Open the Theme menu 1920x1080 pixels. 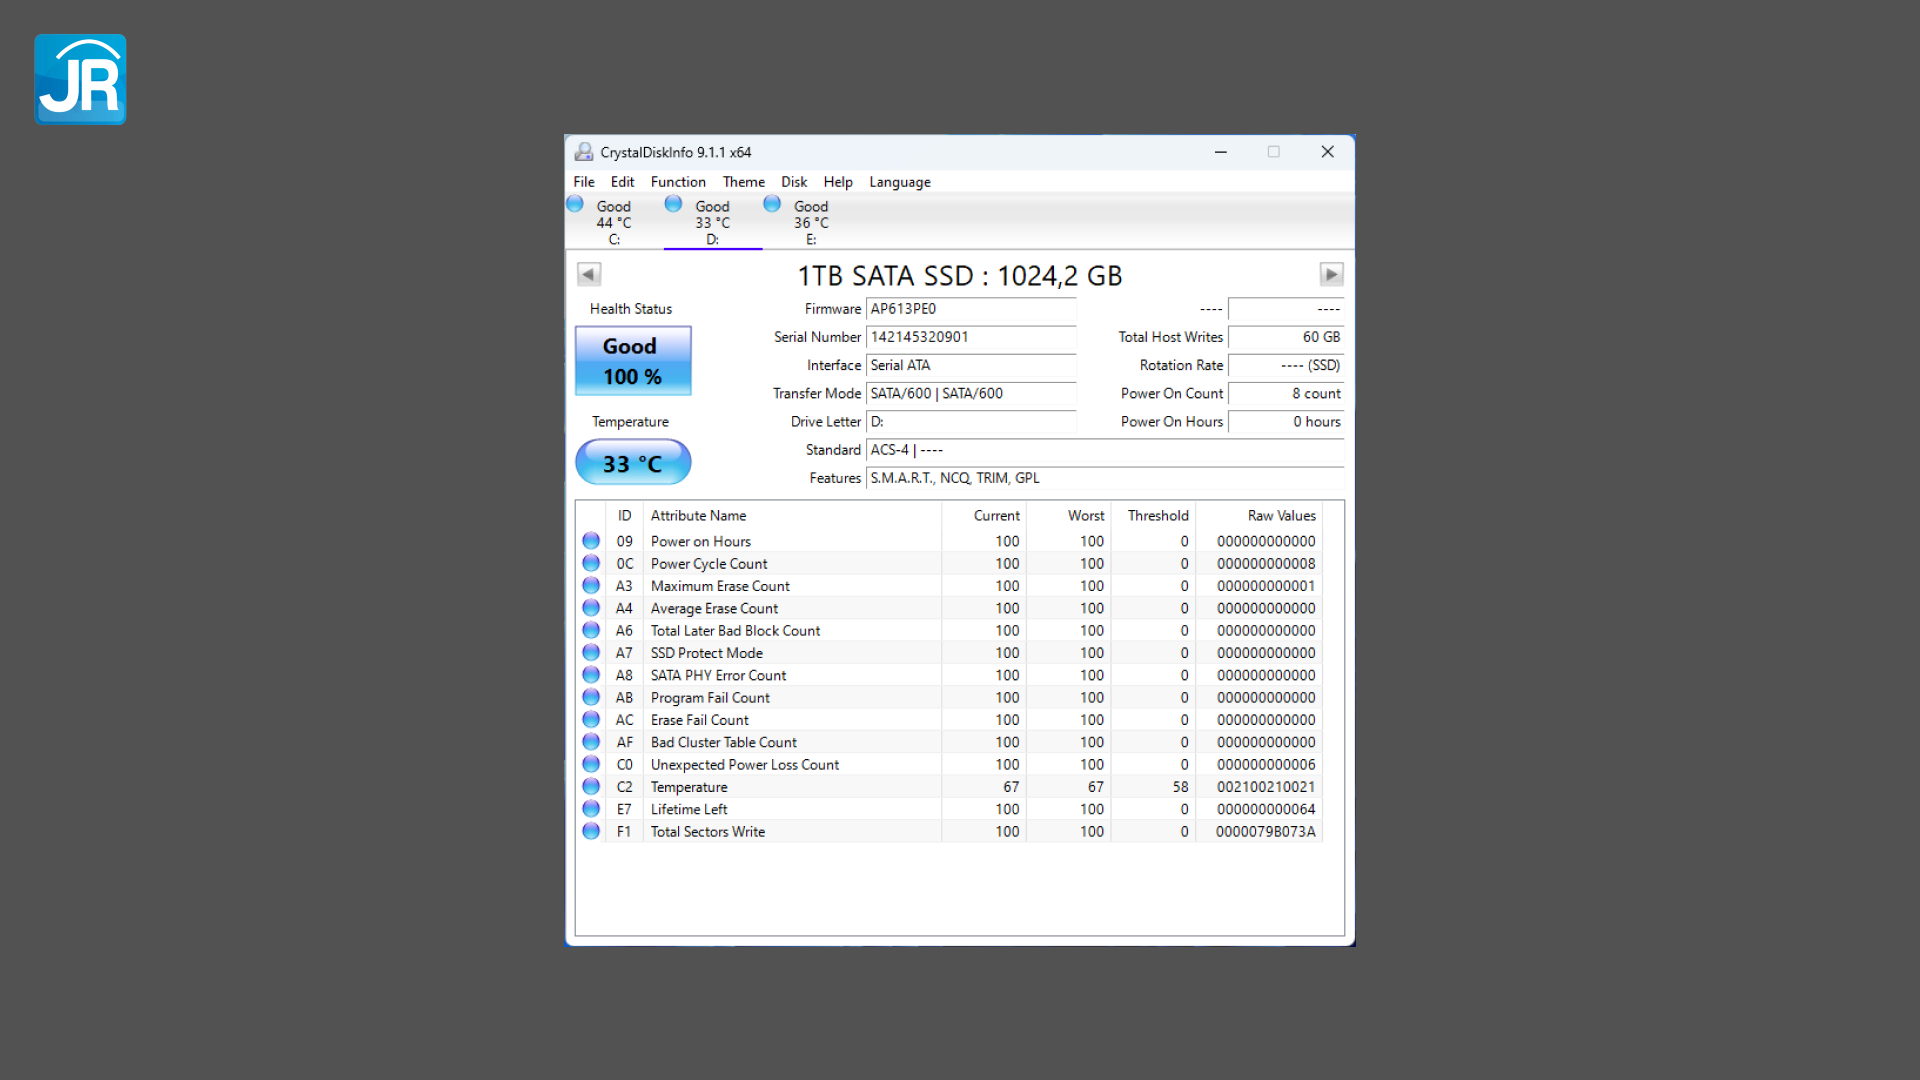coord(743,182)
